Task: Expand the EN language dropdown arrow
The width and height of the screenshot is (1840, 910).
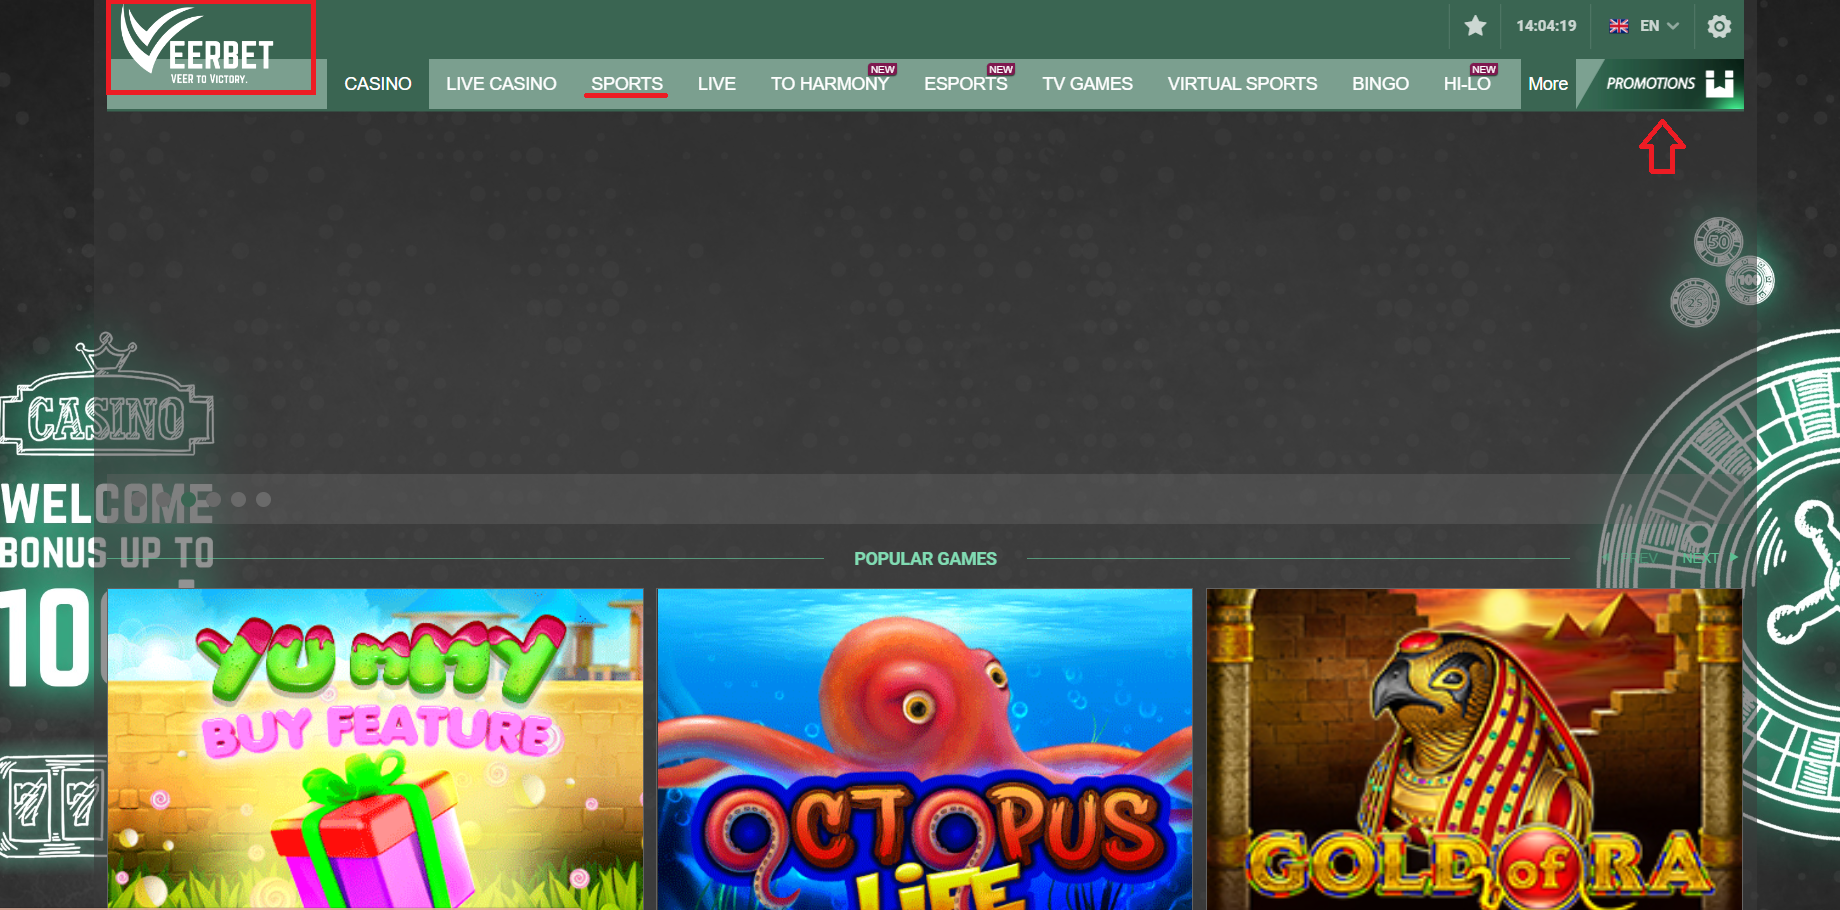Action: pos(1673,26)
